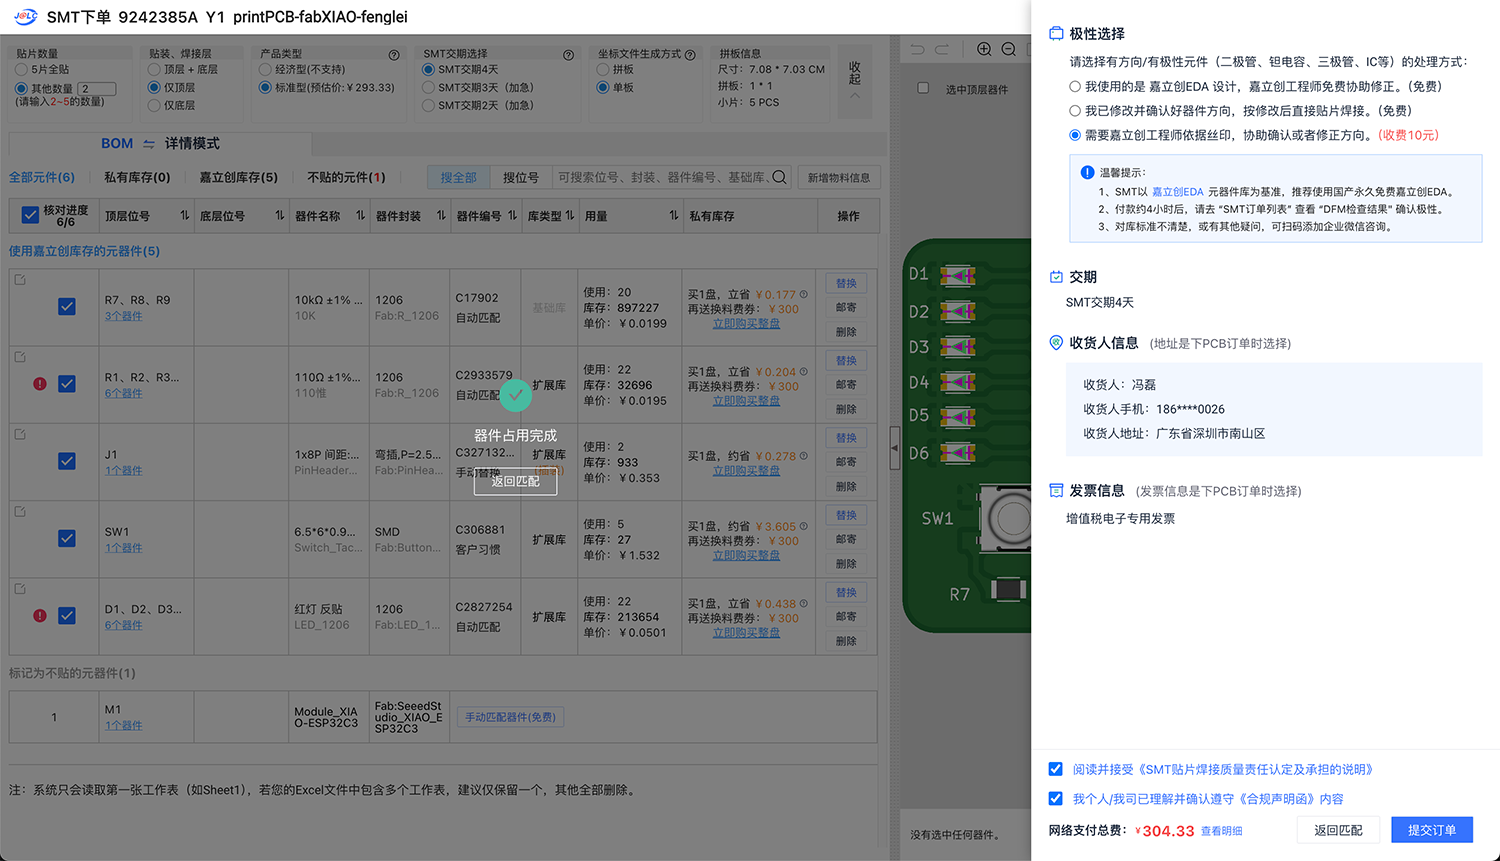Click the blue info icon next to 温馨提示
The width and height of the screenshot is (1500, 861).
1087,172
